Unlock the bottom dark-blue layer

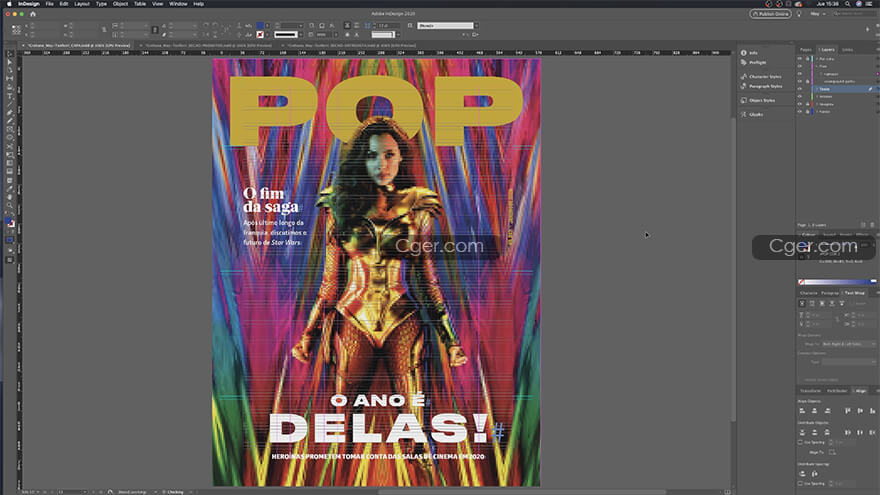click(x=807, y=112)
